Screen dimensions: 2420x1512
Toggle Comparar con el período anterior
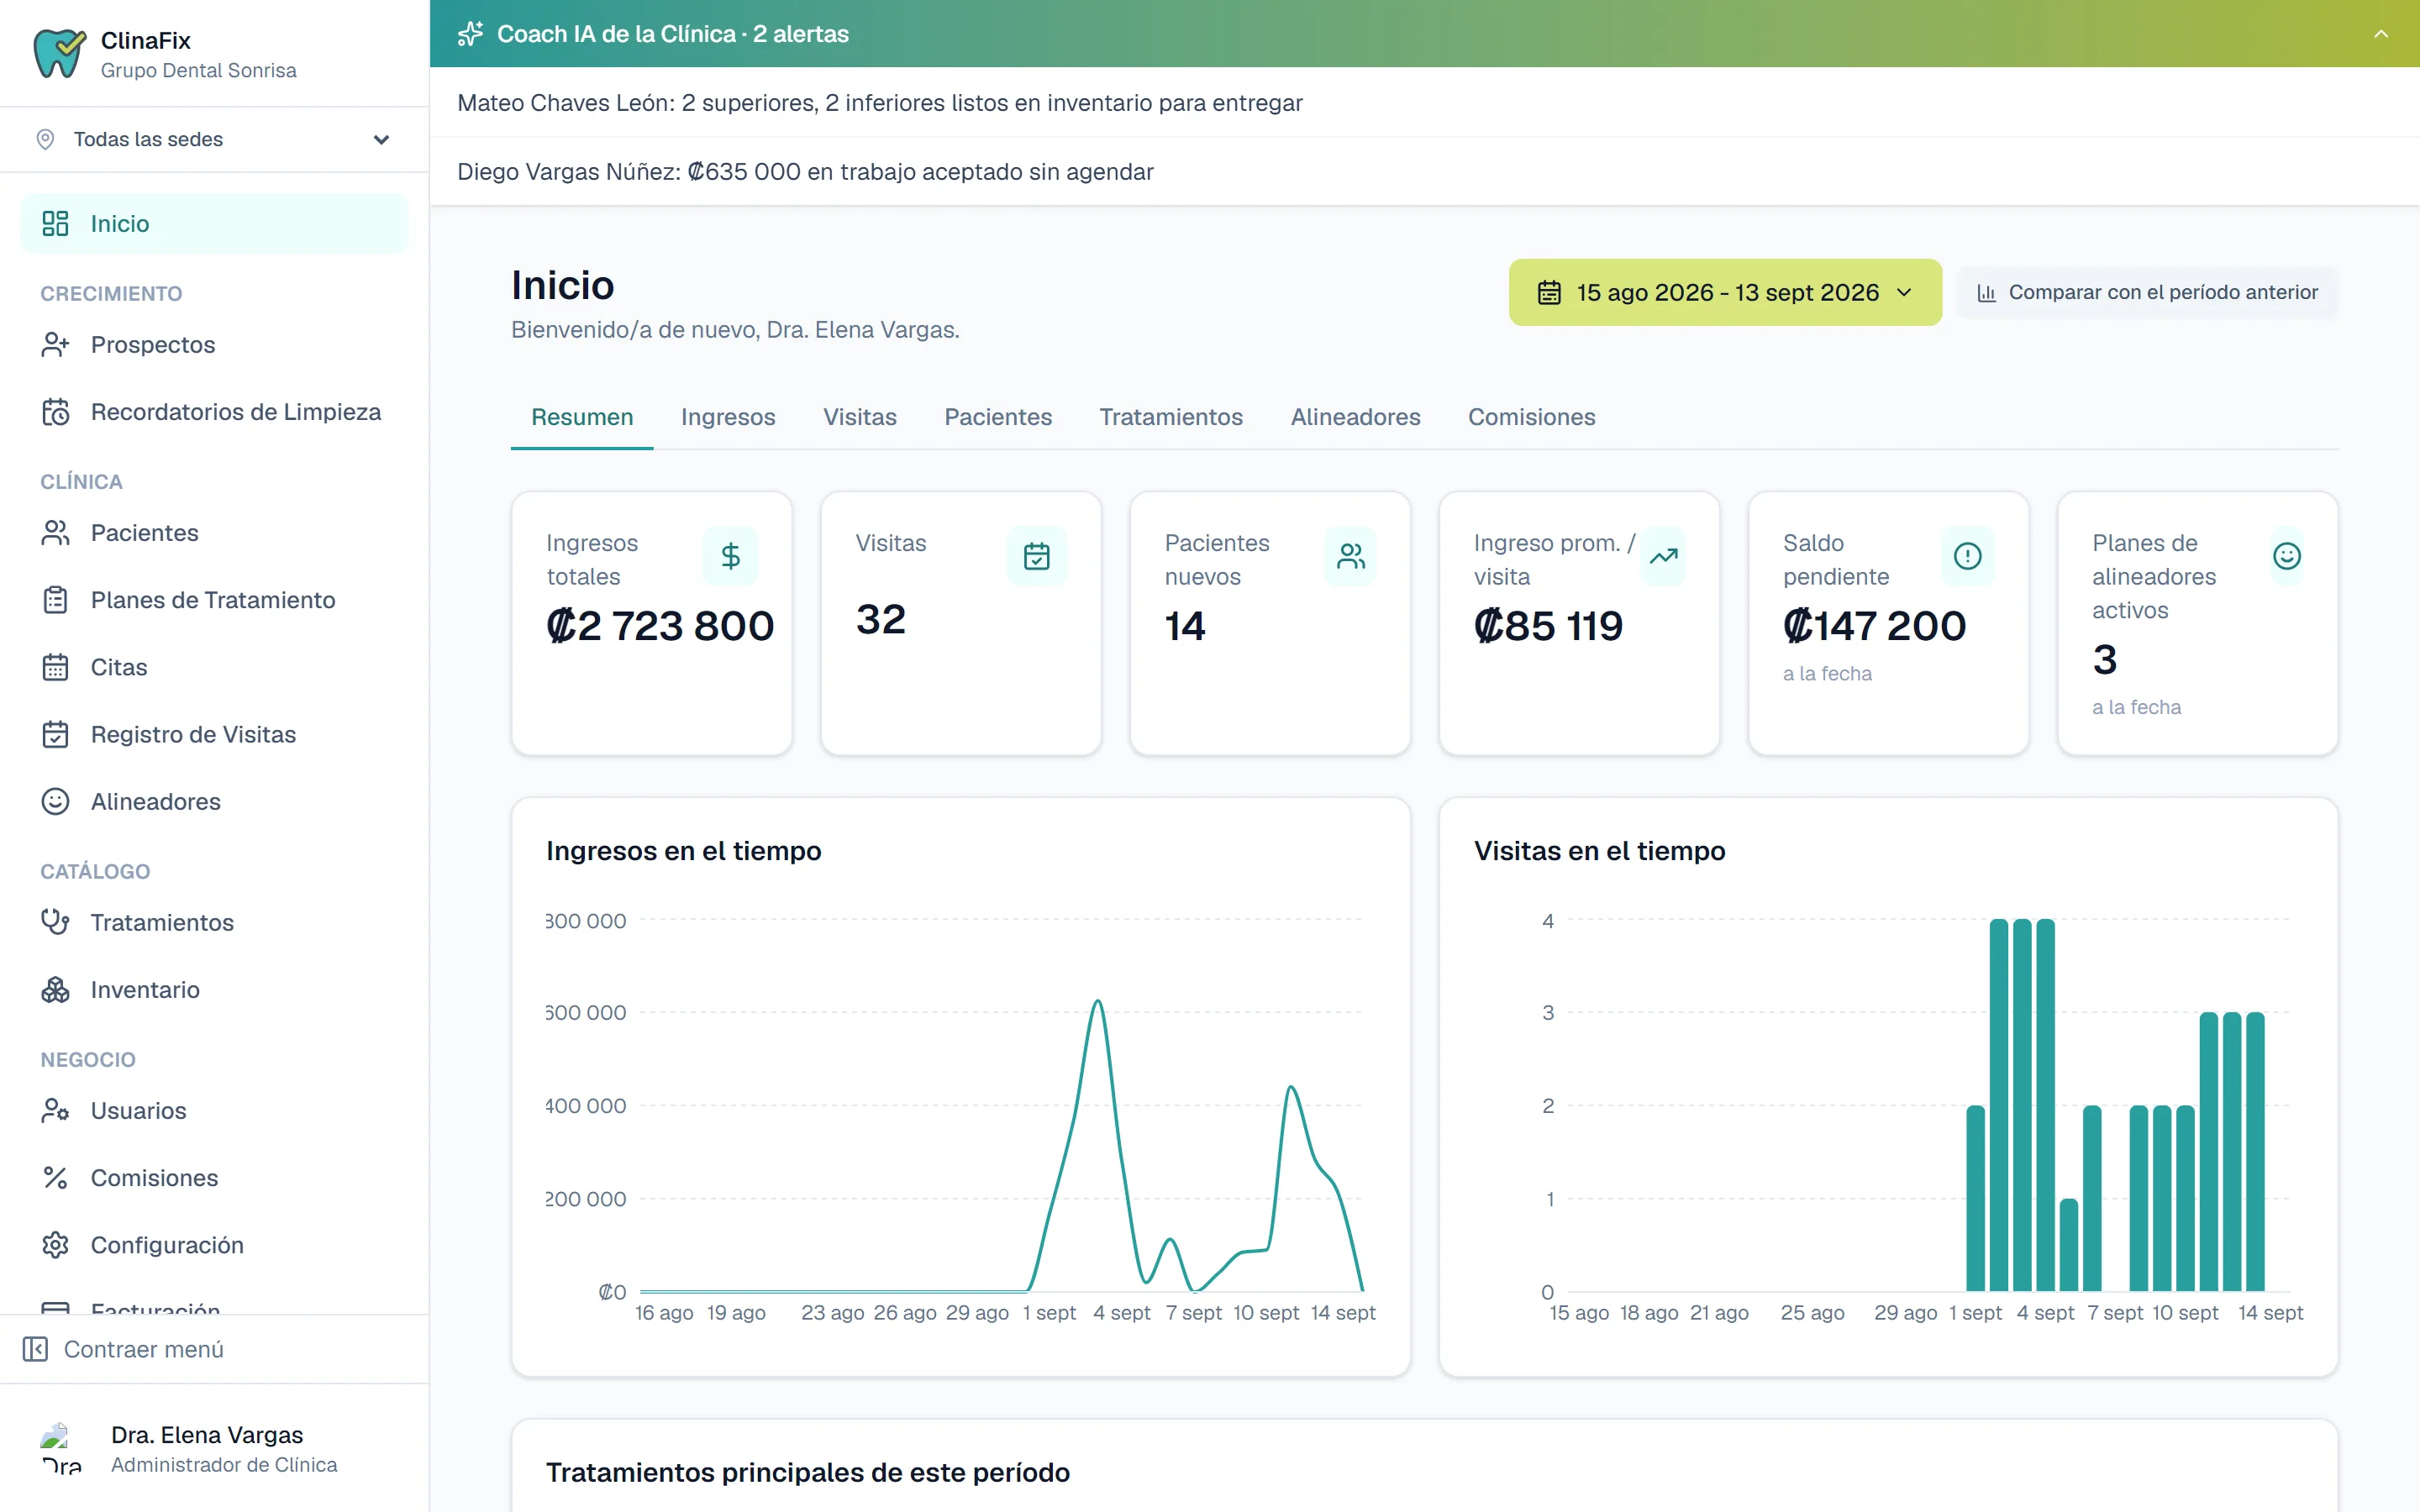tap(2147, 292)
